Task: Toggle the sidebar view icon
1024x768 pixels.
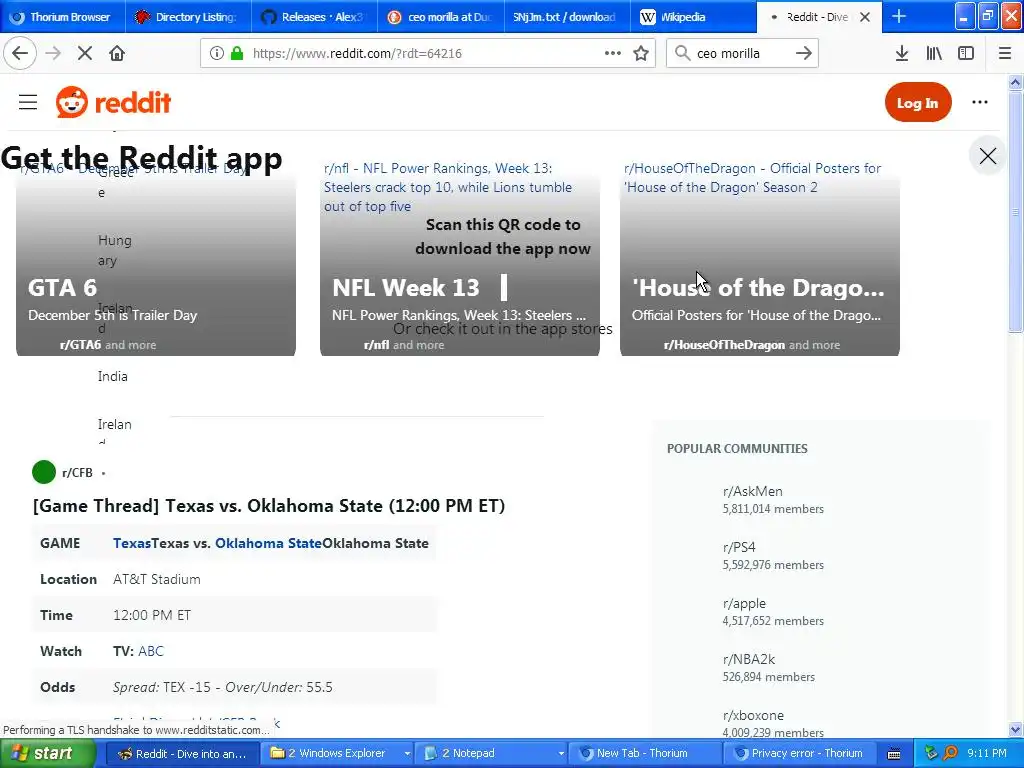Action: pyautogui.click(x=966, y=54)
